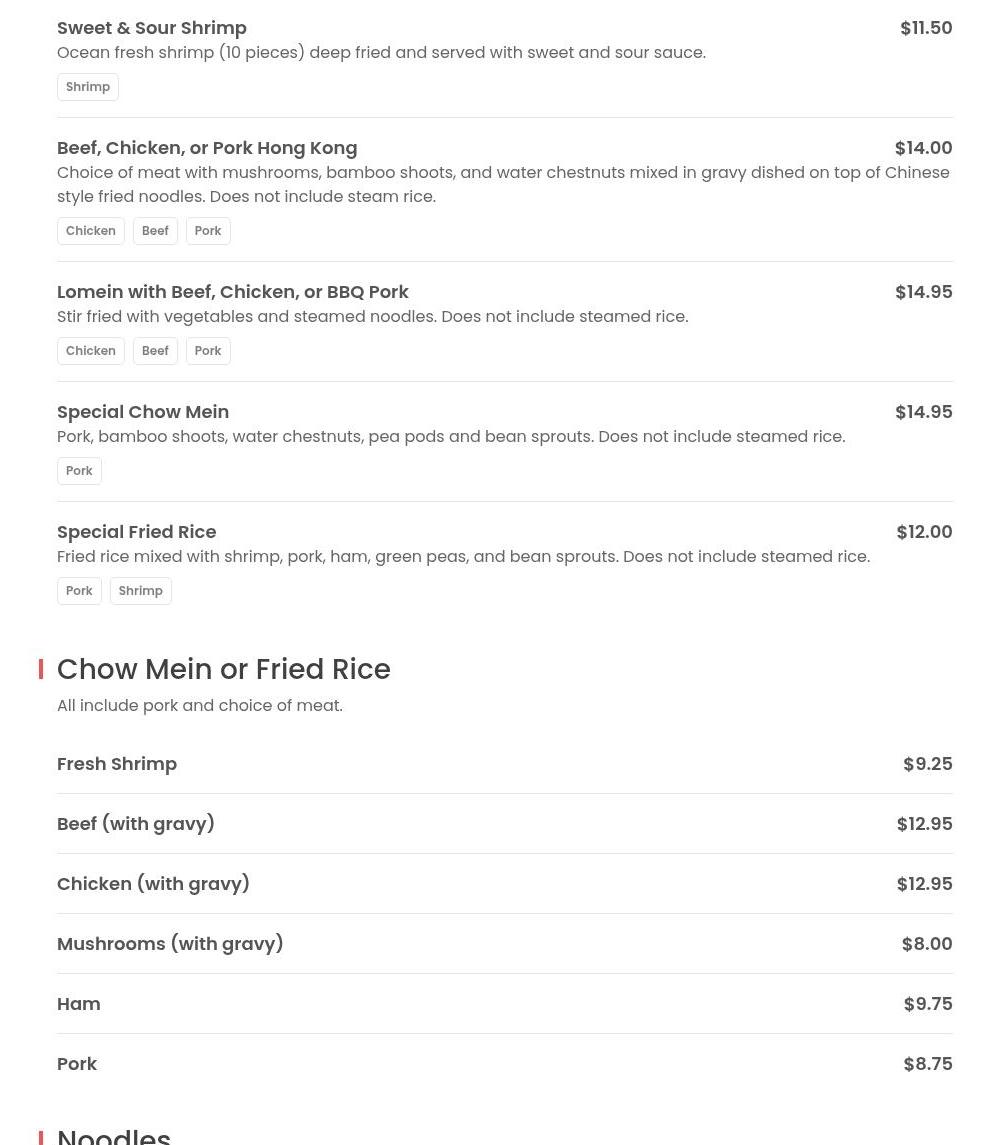Open Lomein with Beef, Chicken, or BBQ Pork
The image size is (990, 1145).
click(233, 292)
